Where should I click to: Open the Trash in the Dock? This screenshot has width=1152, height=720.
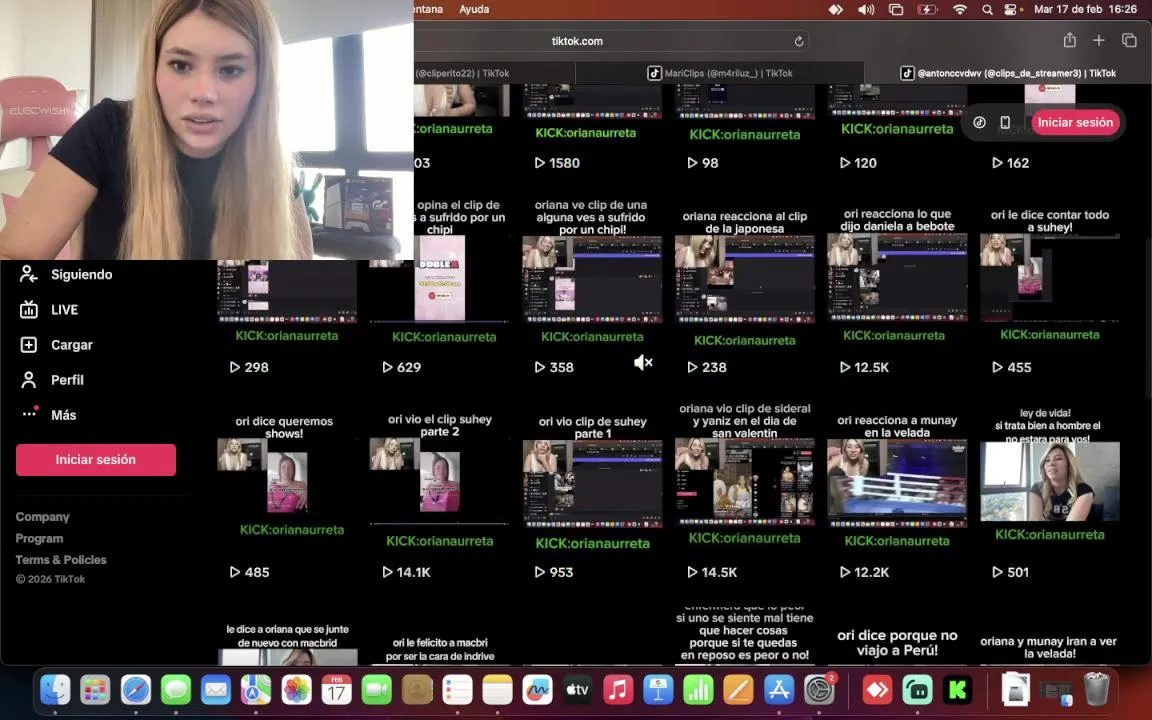(1096, 690)
